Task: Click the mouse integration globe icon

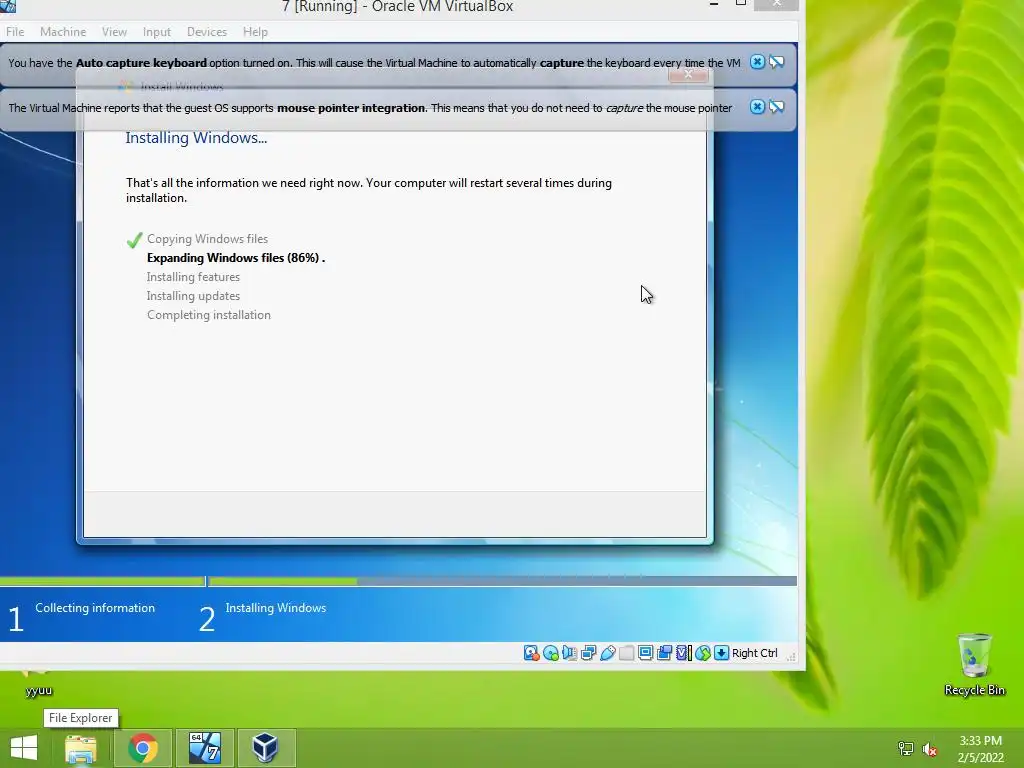Action: point(703,653)
